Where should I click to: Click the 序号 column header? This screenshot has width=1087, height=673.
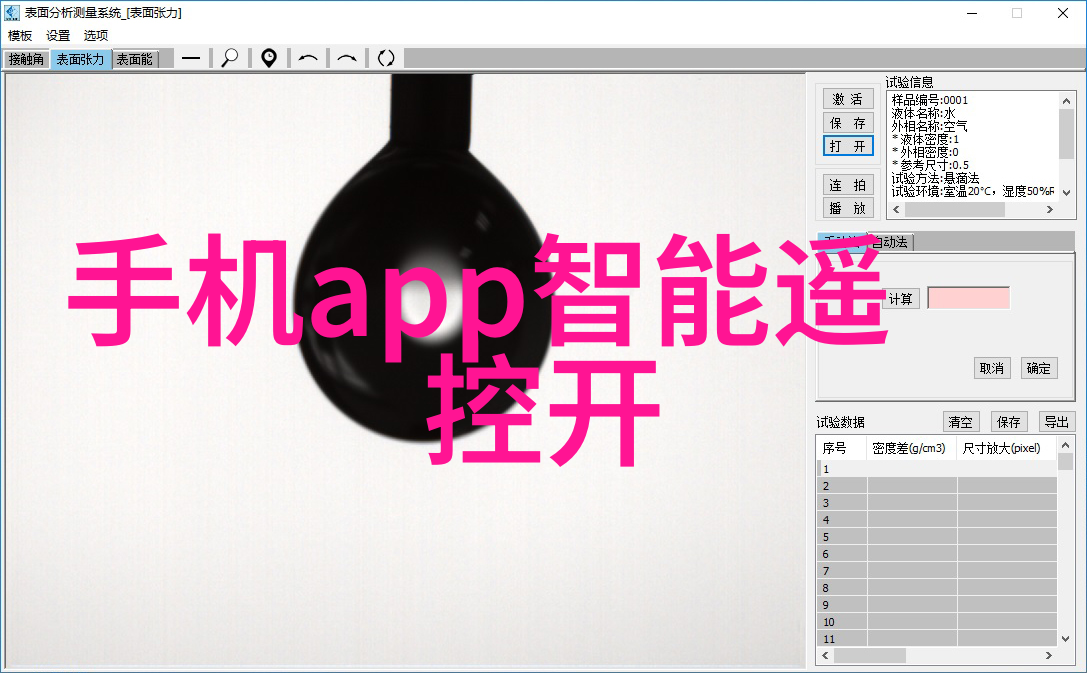tap(842, 448)
